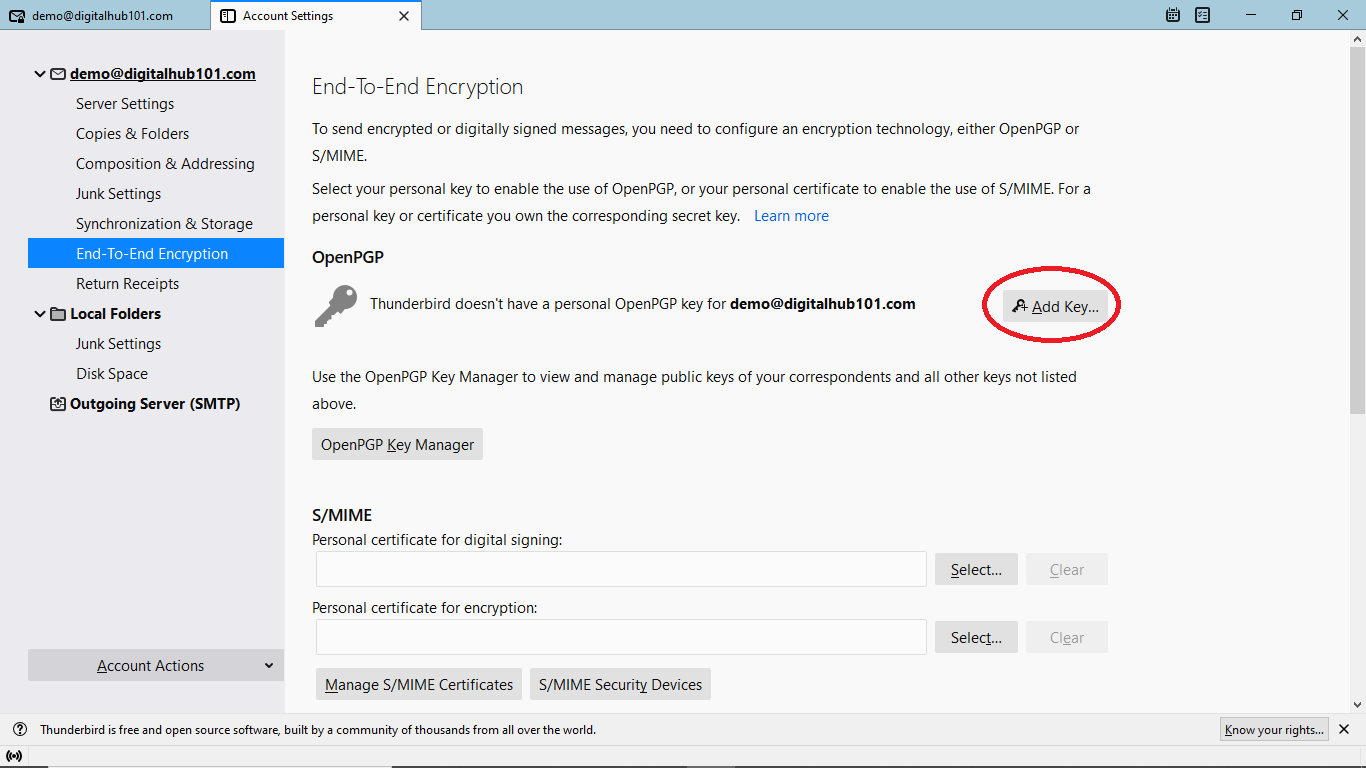Select the Local Folders account
The width and height of the screenshot is (1366, 768).
tap(115, 314)
